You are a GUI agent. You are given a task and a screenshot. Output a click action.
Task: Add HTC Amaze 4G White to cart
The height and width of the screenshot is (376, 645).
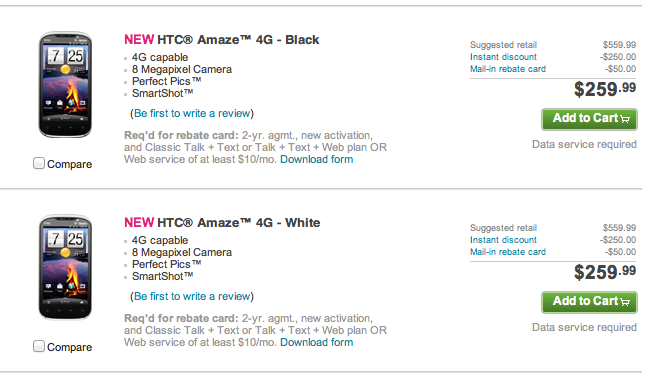[589, 302]
